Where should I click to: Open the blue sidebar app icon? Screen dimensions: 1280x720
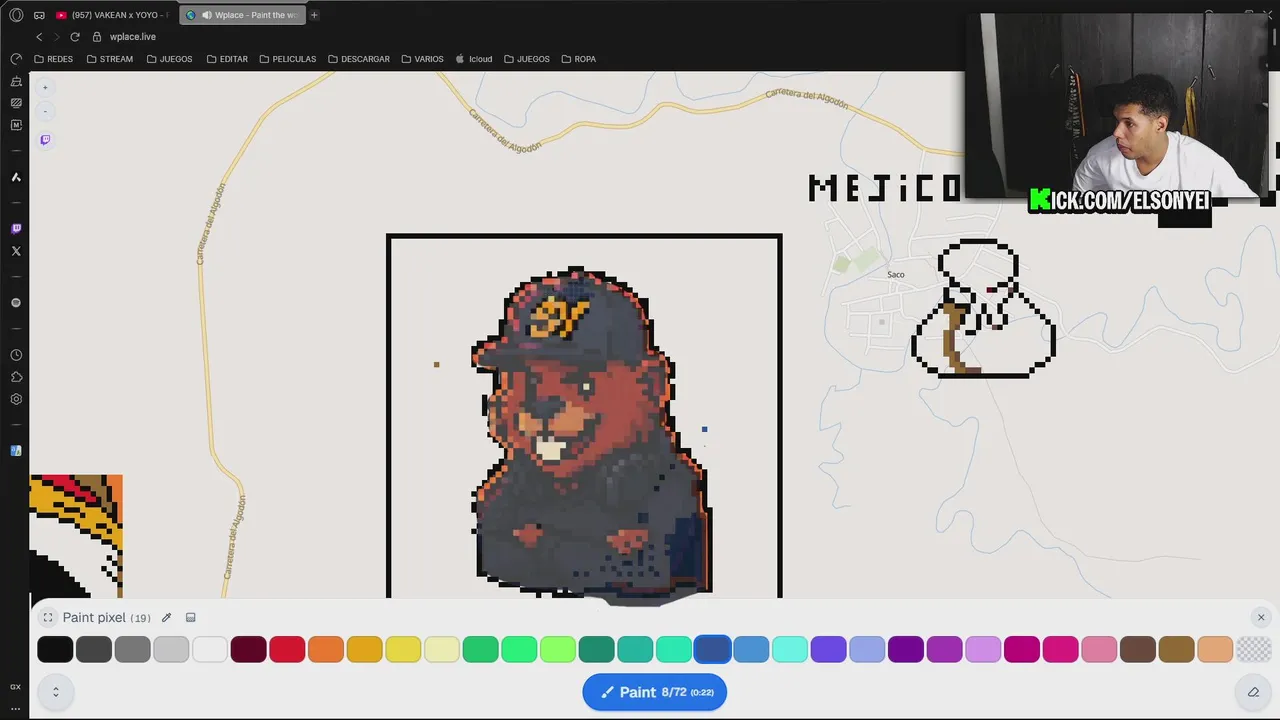tap(16, 451)
